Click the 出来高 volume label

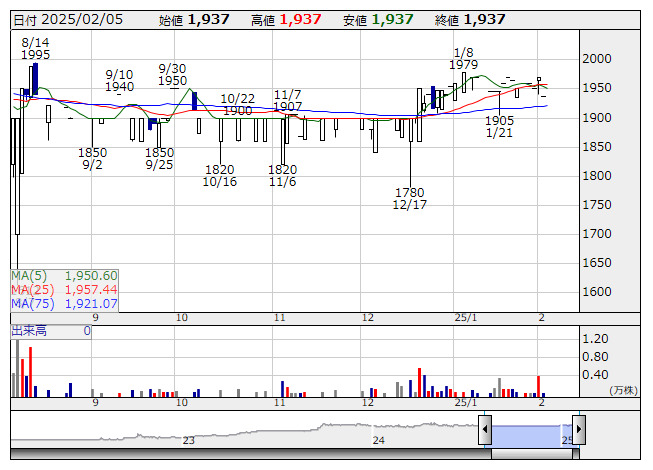(29, 330)
